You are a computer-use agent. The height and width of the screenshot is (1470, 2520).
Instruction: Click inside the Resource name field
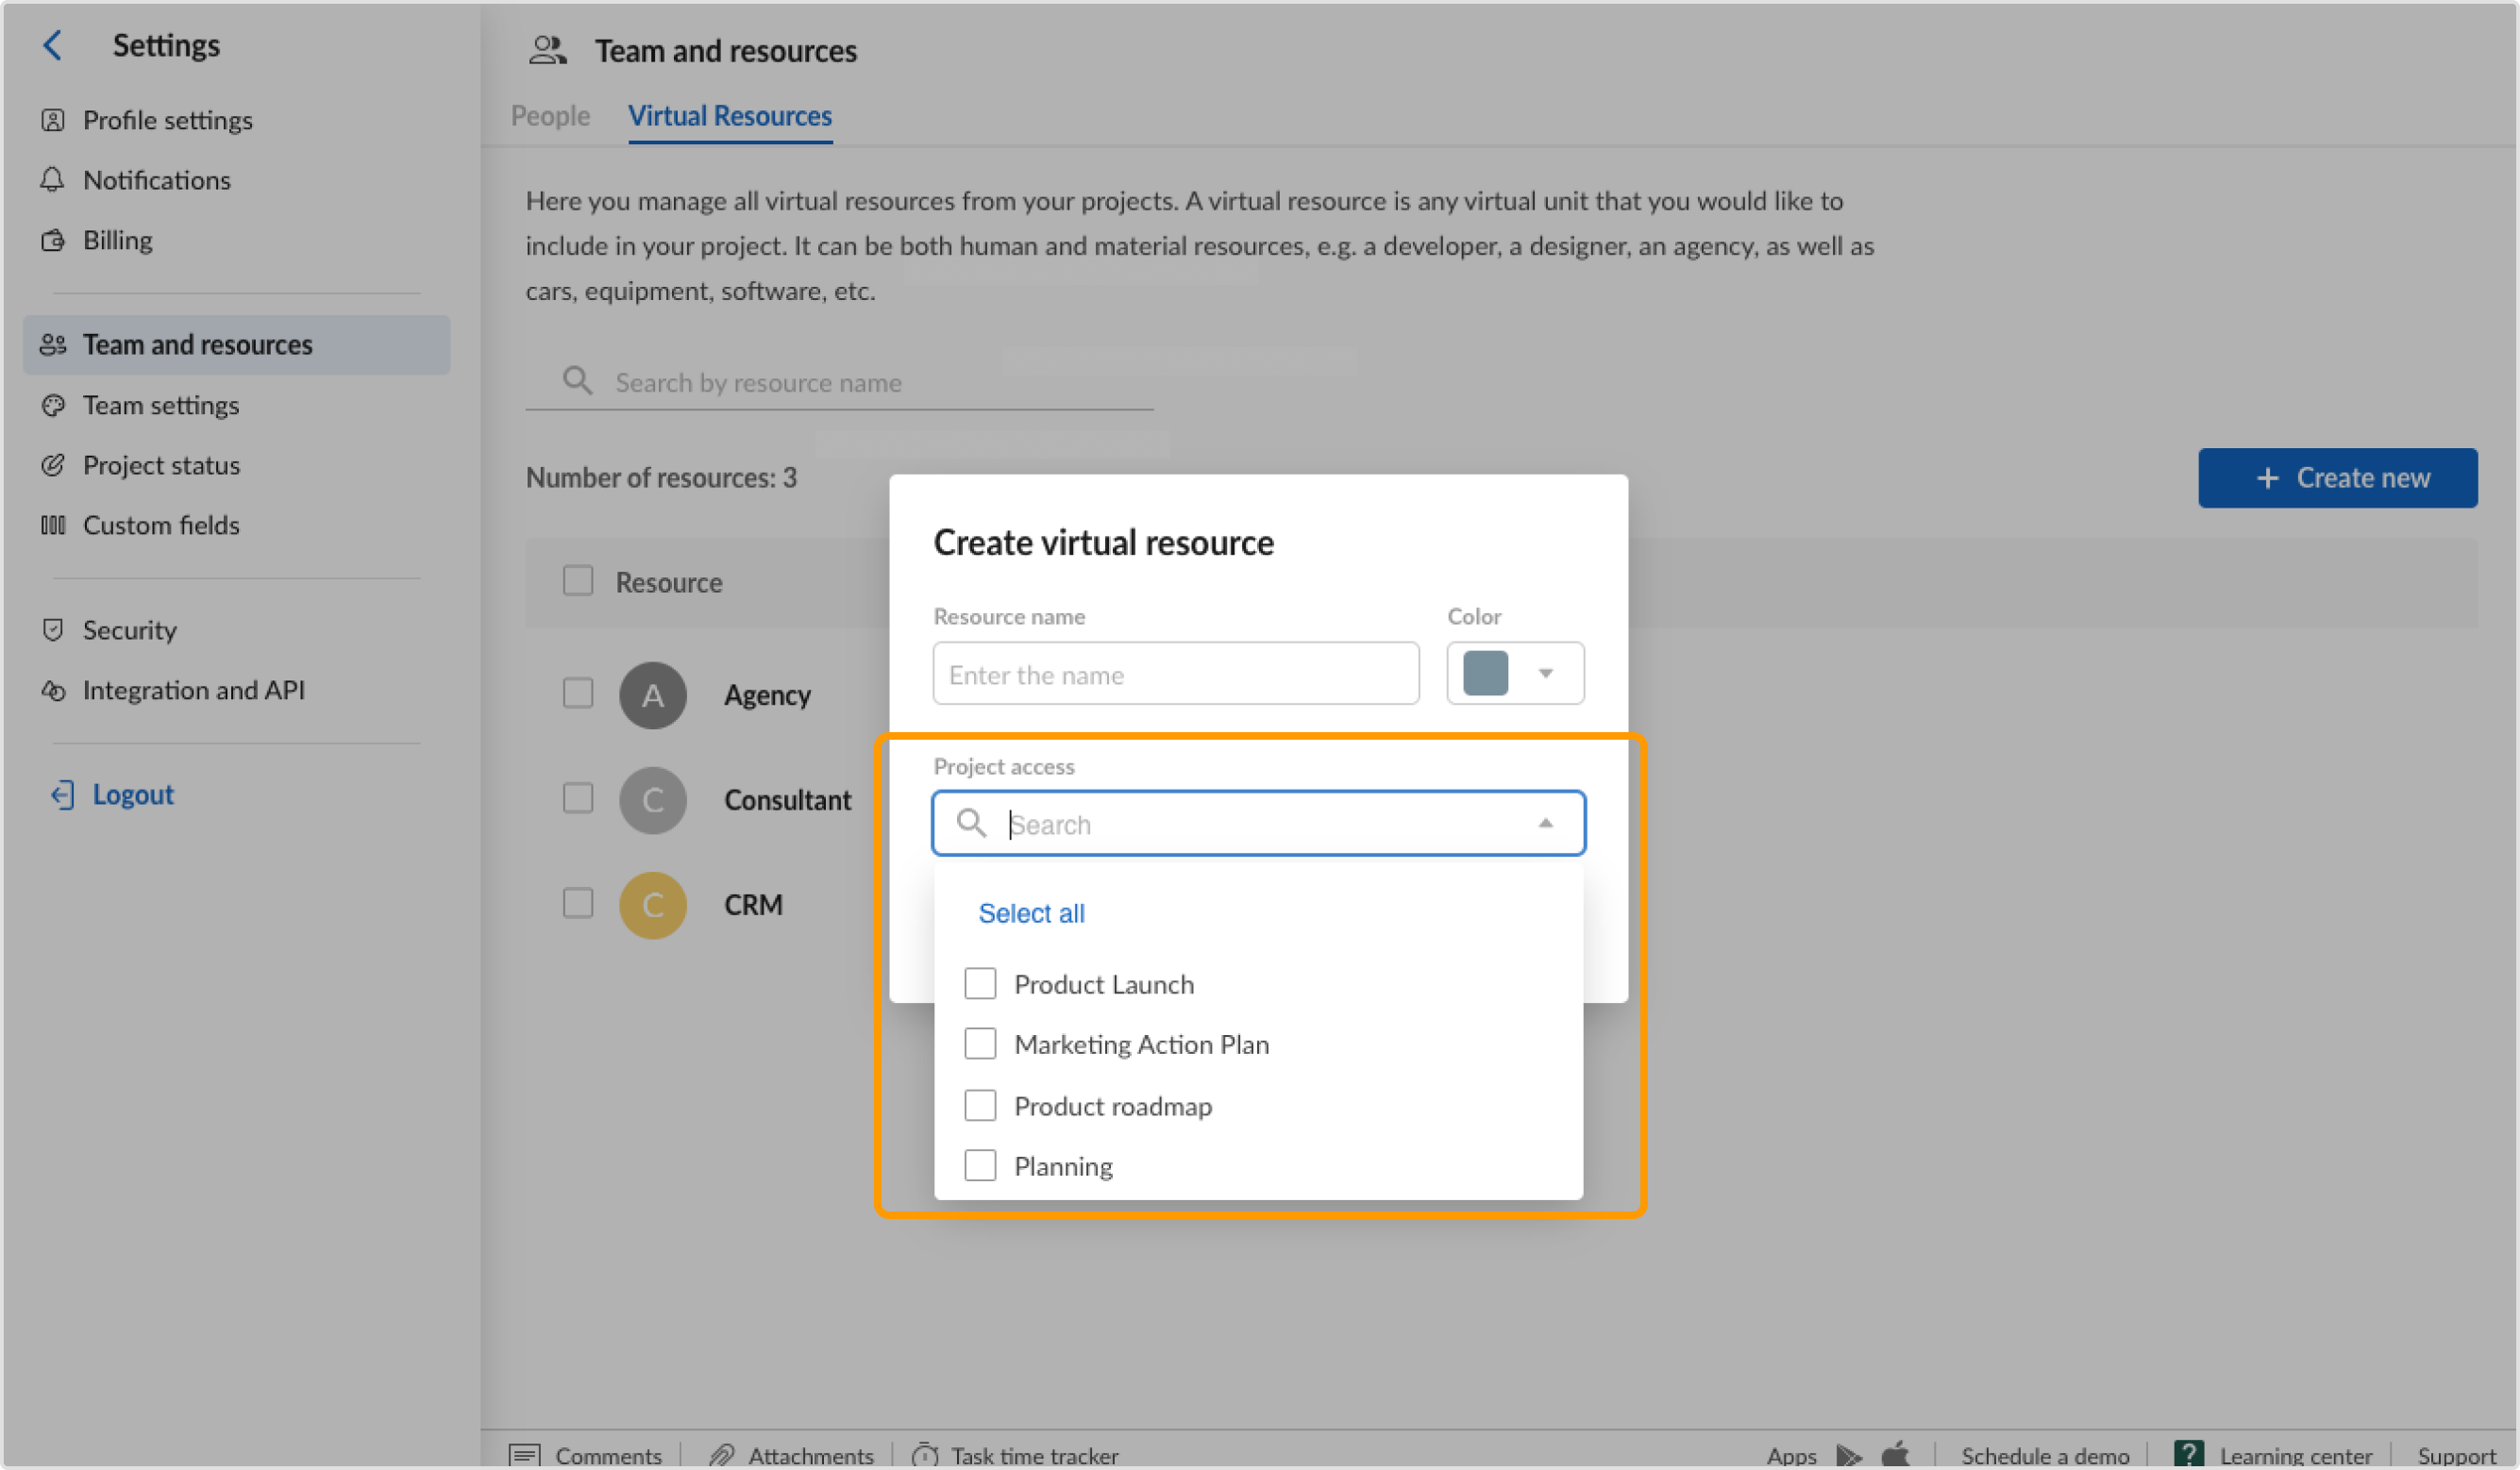[1175, 674]
